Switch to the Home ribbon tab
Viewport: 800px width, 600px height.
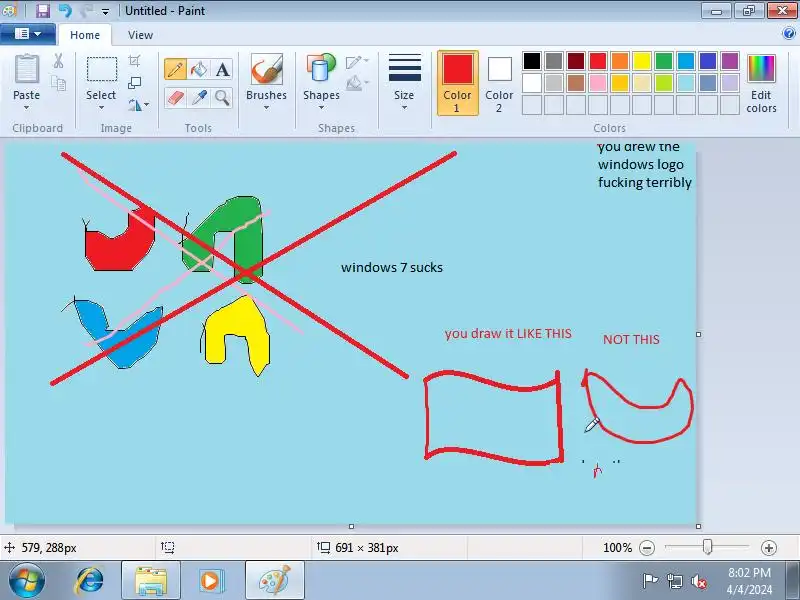click(85, 35)
